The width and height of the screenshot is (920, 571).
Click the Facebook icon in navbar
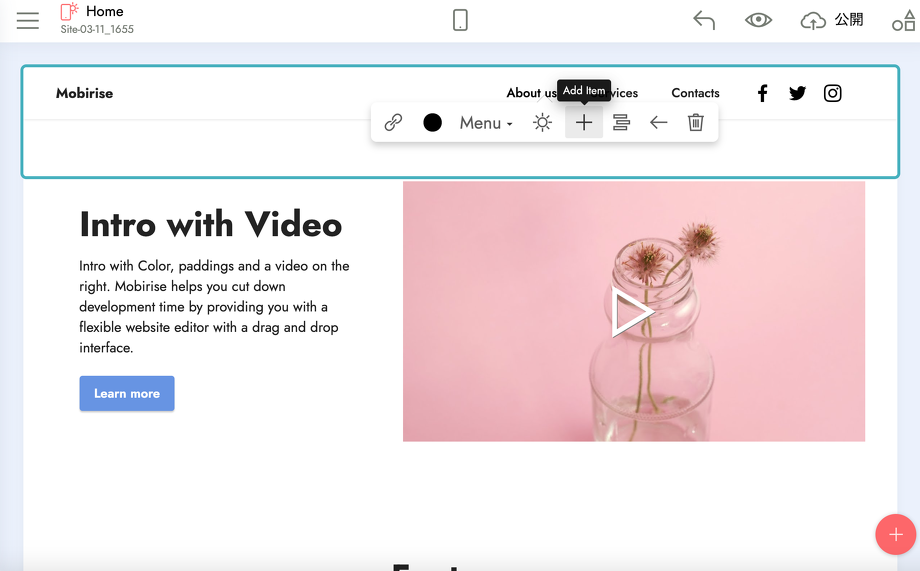762,93
